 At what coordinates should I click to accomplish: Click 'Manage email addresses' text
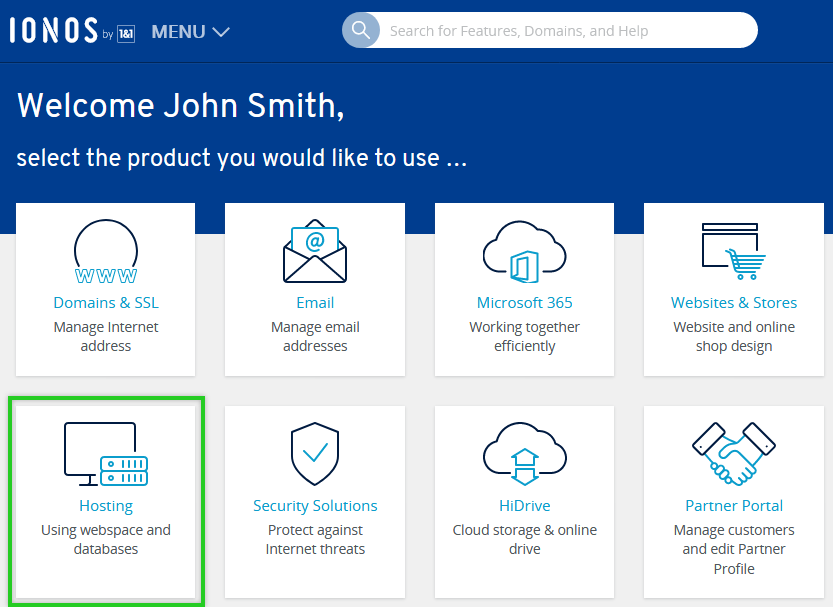pos(315,336)
